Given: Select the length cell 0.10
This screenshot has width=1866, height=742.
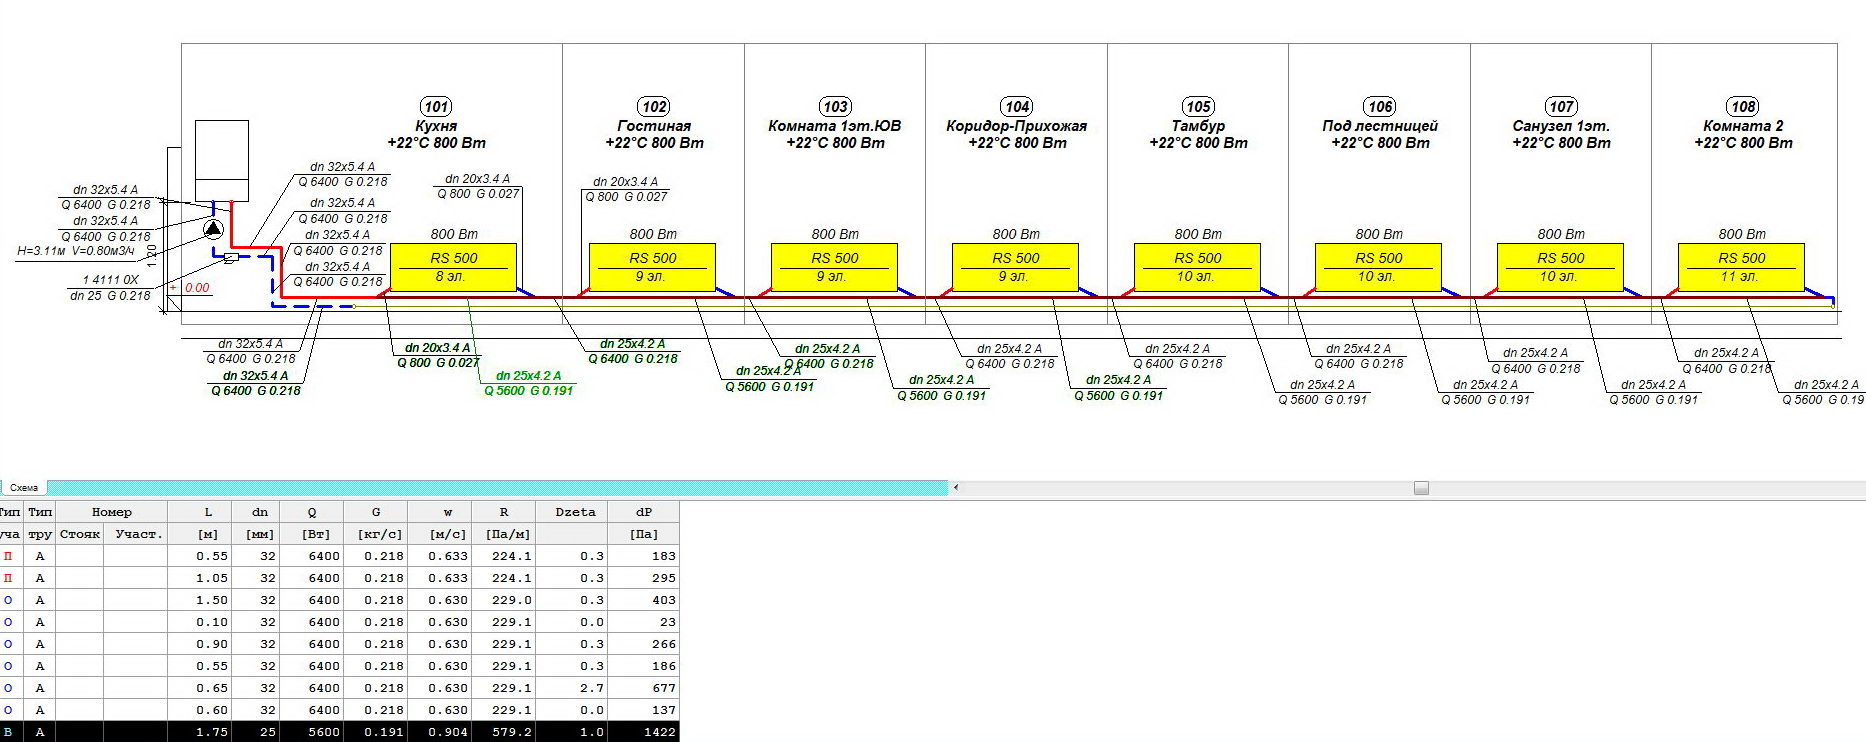Looking at the screenshot, I should pyautogui.click(x=200, y=622).
